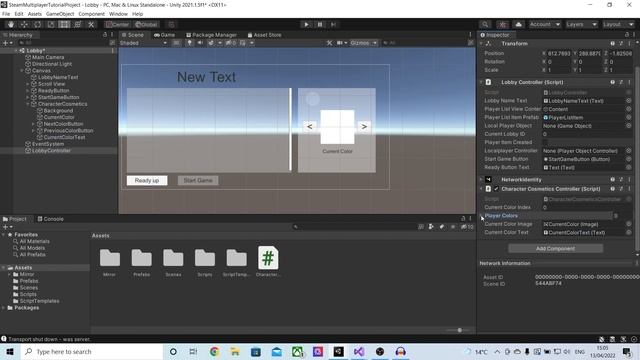Select Main Camera in Hierarchy
The height and width of the screenshot is (360, 640).
[48, 58]
